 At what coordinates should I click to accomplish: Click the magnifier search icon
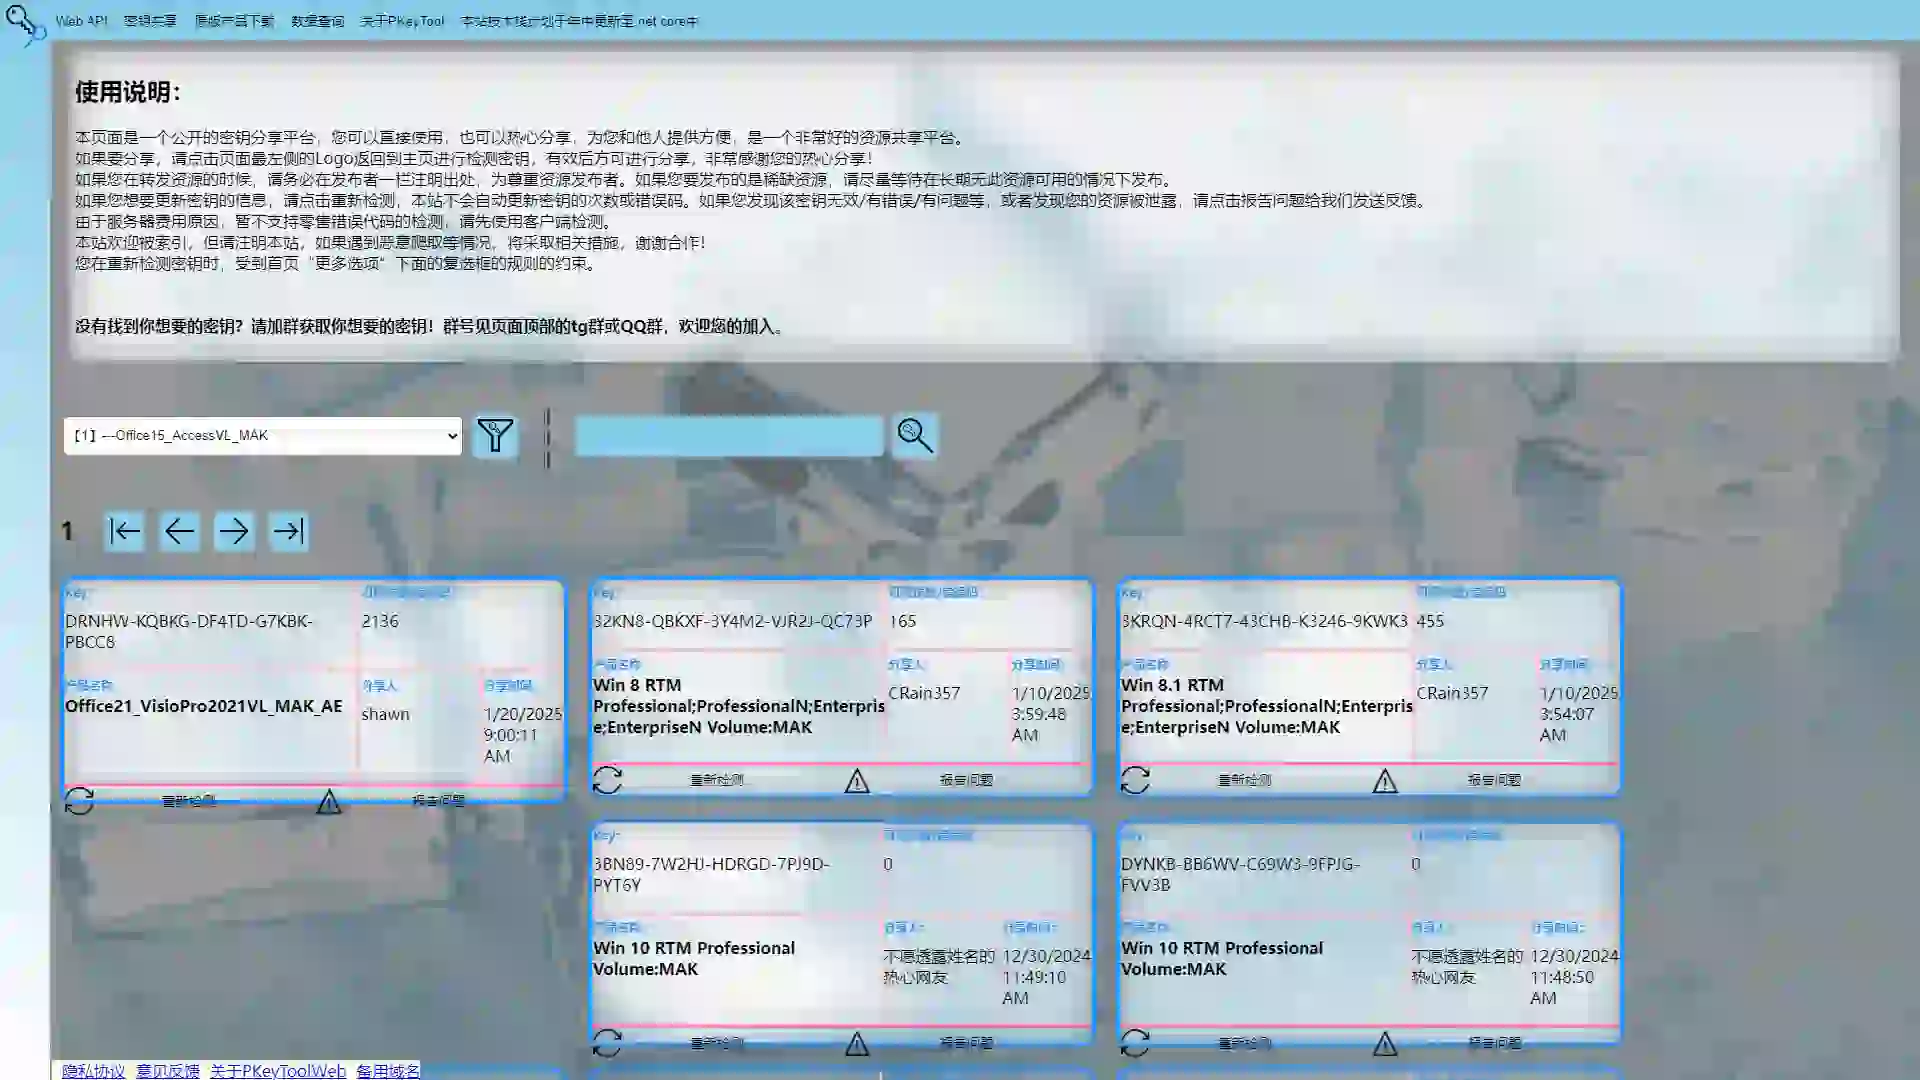pyautogui.click(x=915, y=435)
